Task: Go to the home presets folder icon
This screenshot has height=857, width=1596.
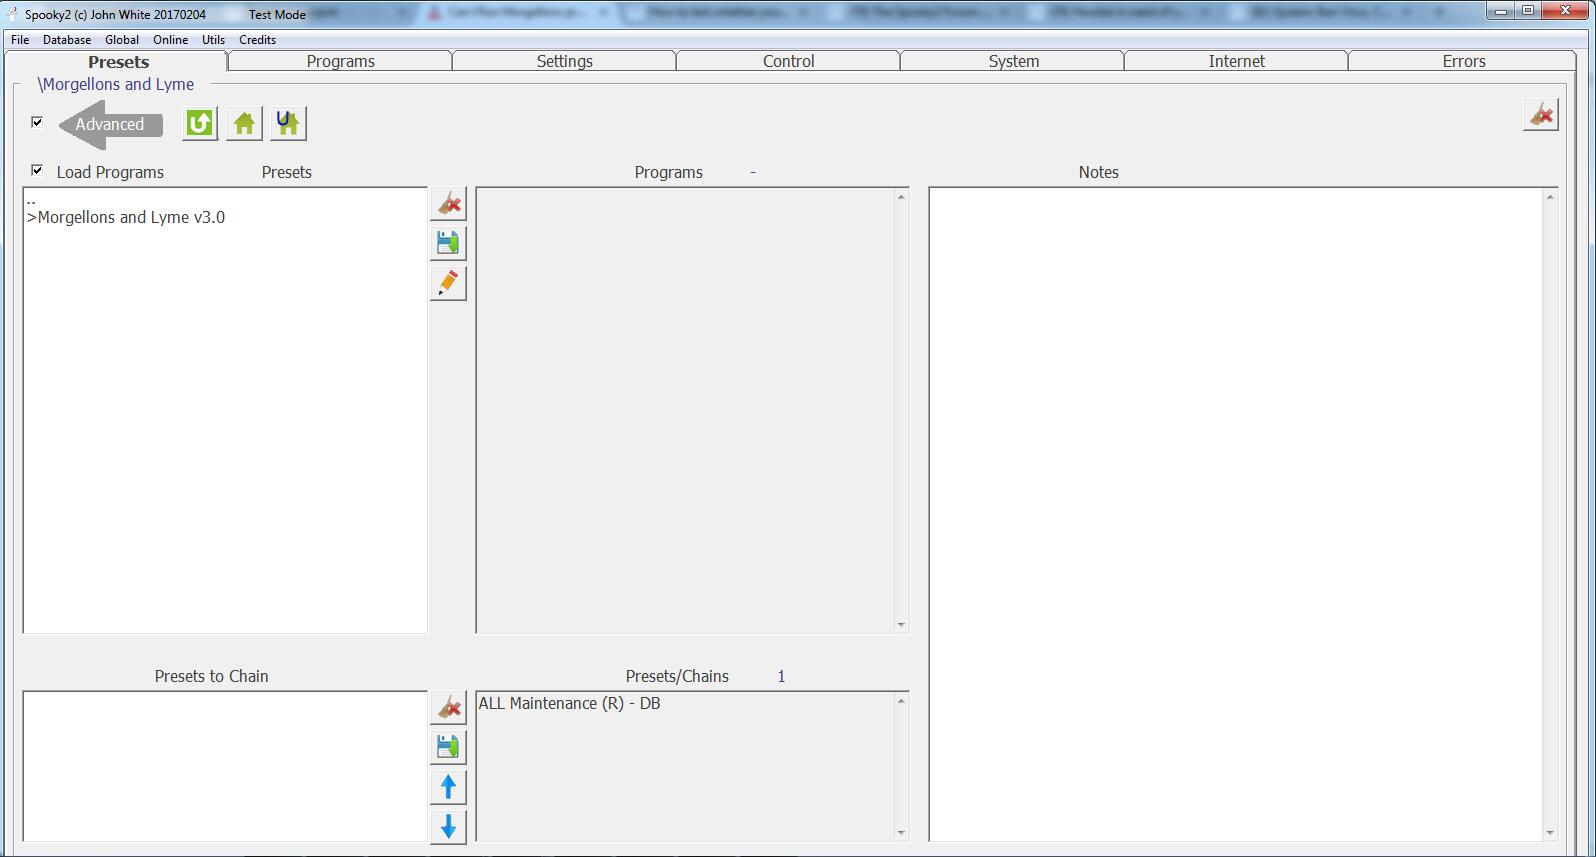Action: (244, 123)
